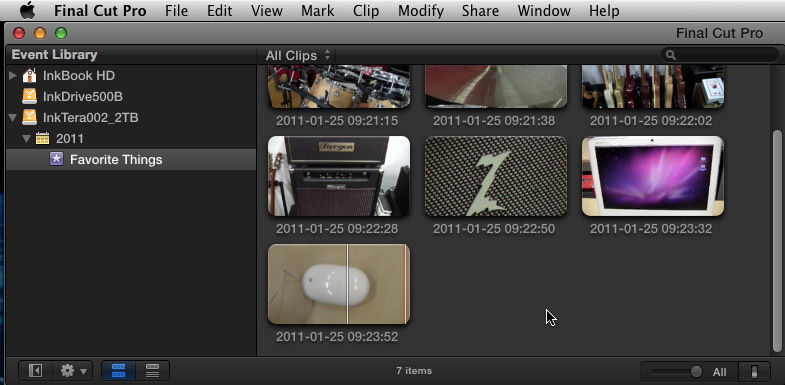Expand the InkBook HD disclosure triangle
Screen dimensions: 785x385
point(13,76)
